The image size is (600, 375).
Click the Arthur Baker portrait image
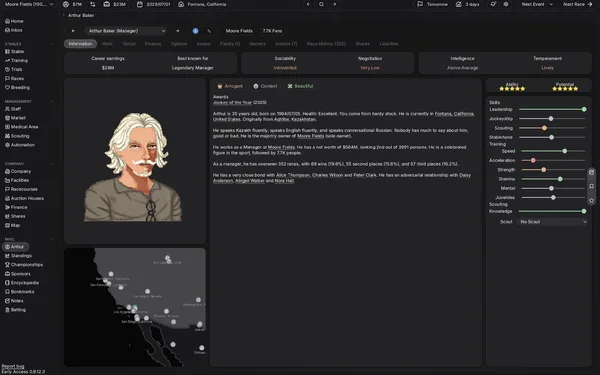134,166
